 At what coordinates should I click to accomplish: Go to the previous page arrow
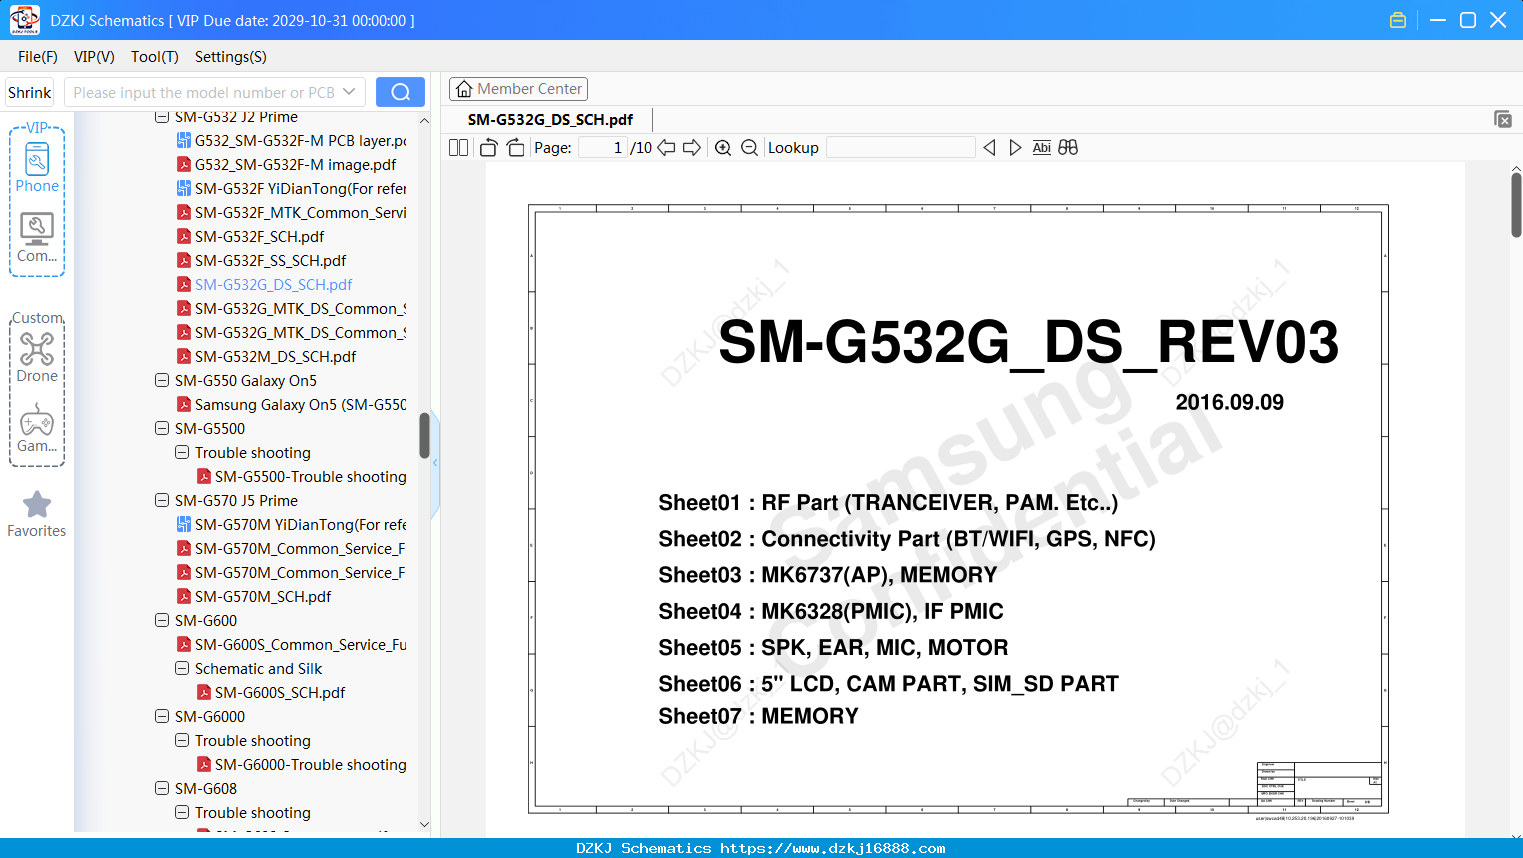coord(666,148)
